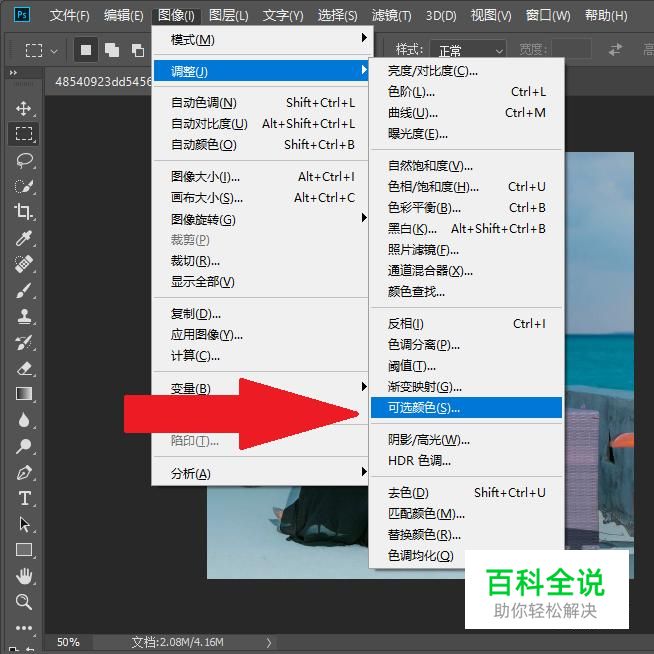The width and height of the screenshot is (654, 654).
Task: Select the History Brush tool
Action: tap(24, 342)
